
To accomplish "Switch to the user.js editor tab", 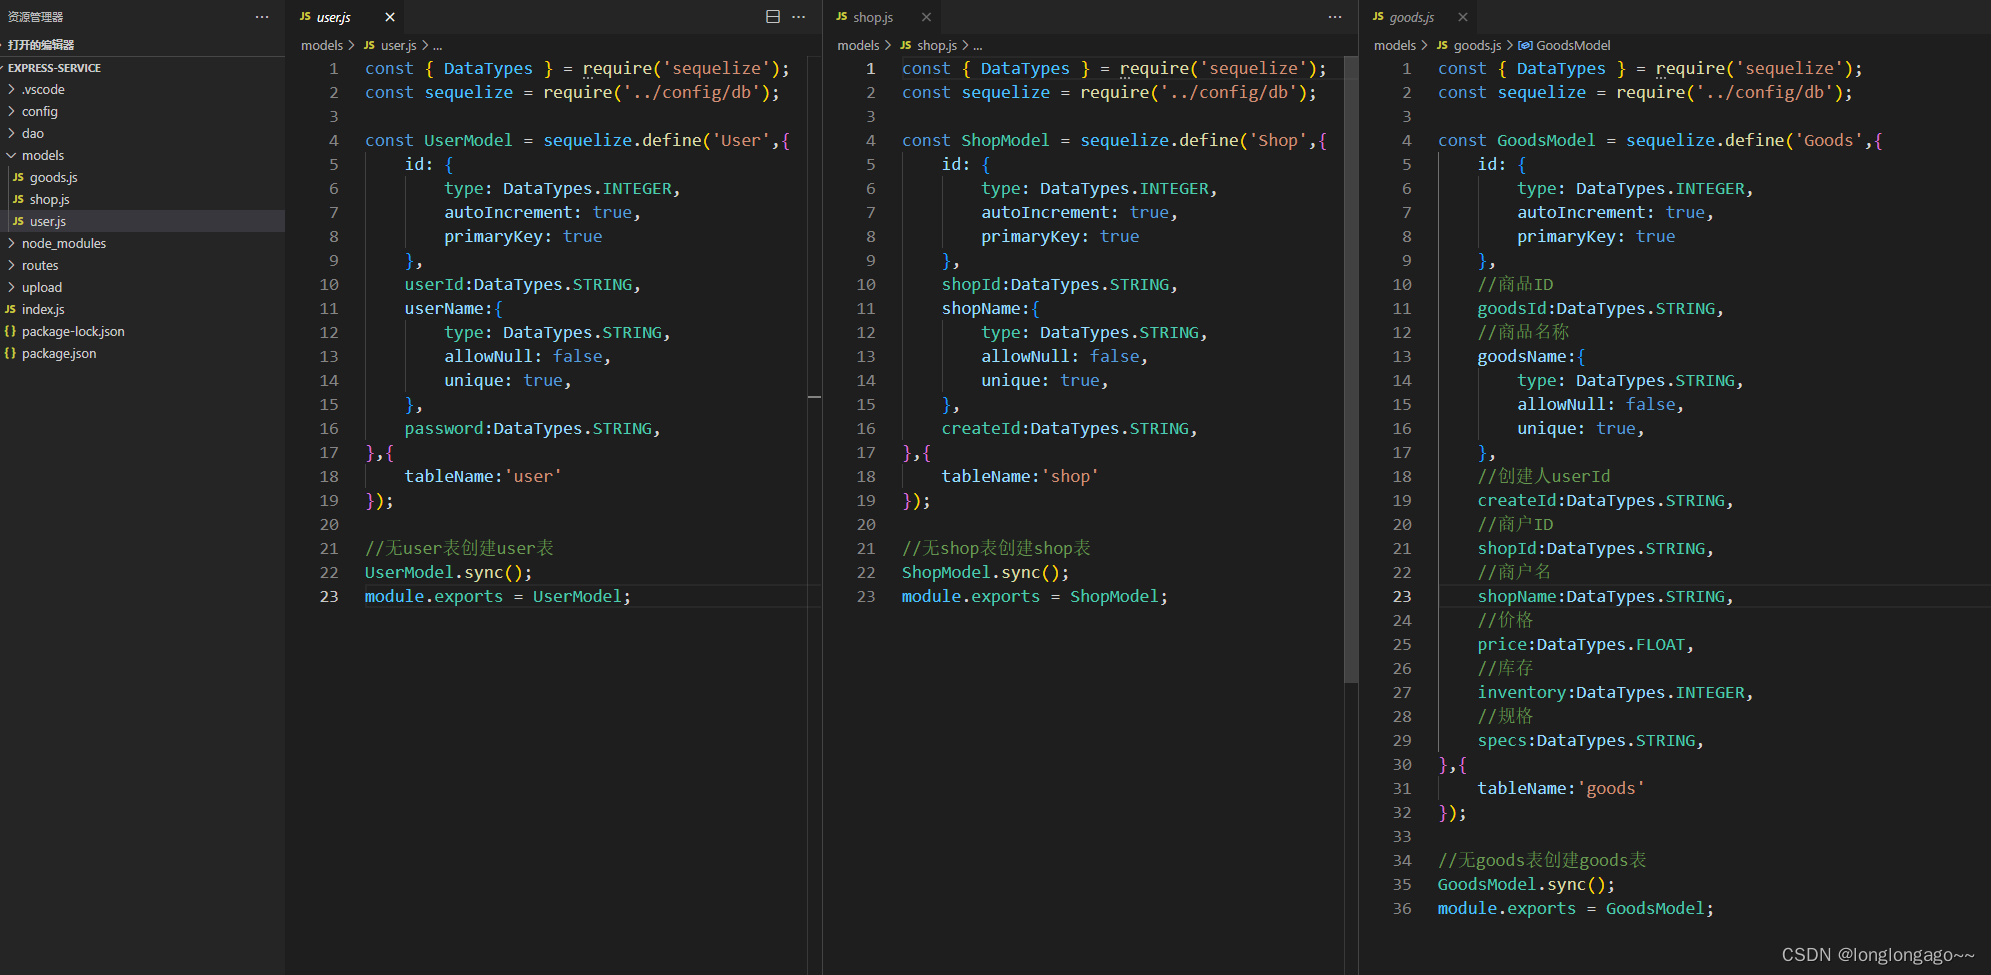I will [334, 17].
